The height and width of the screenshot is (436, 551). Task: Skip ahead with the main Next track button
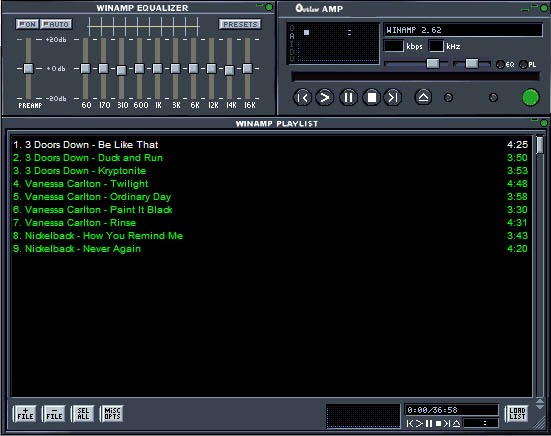(393, 97)
